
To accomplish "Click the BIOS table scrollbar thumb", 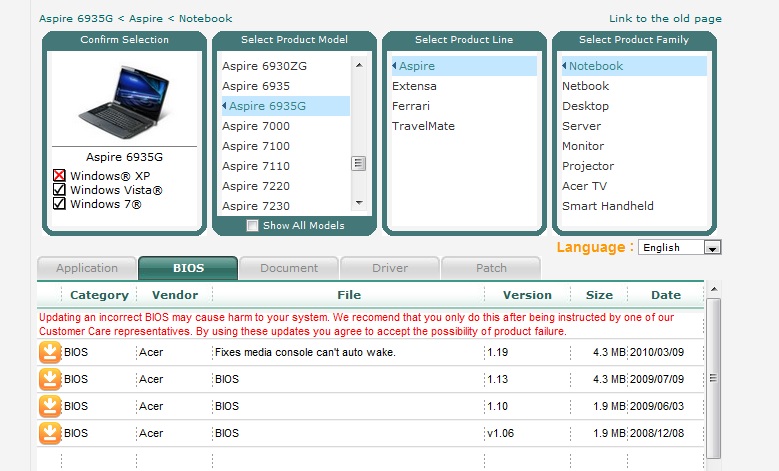I will click(713, 378).
